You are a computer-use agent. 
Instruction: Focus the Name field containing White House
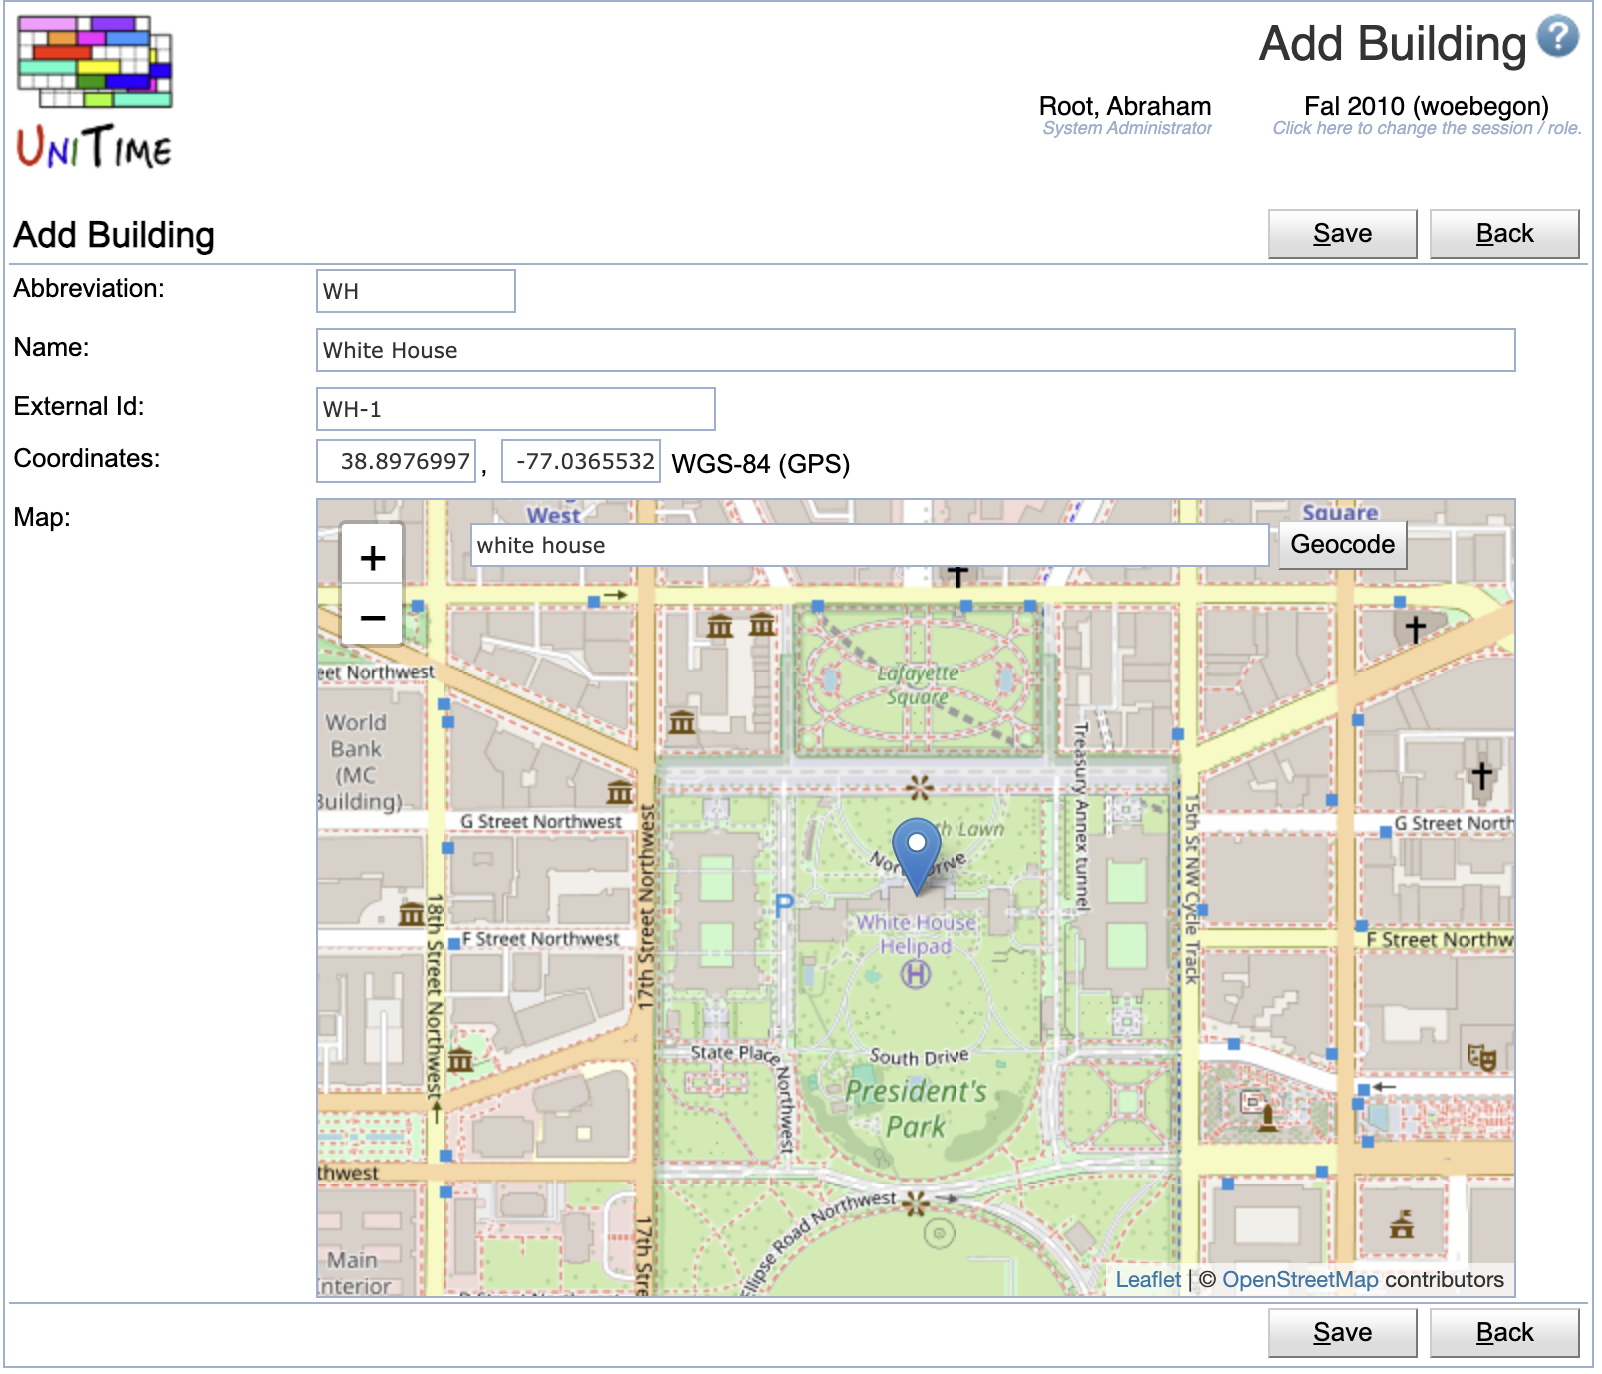[916, 350]
